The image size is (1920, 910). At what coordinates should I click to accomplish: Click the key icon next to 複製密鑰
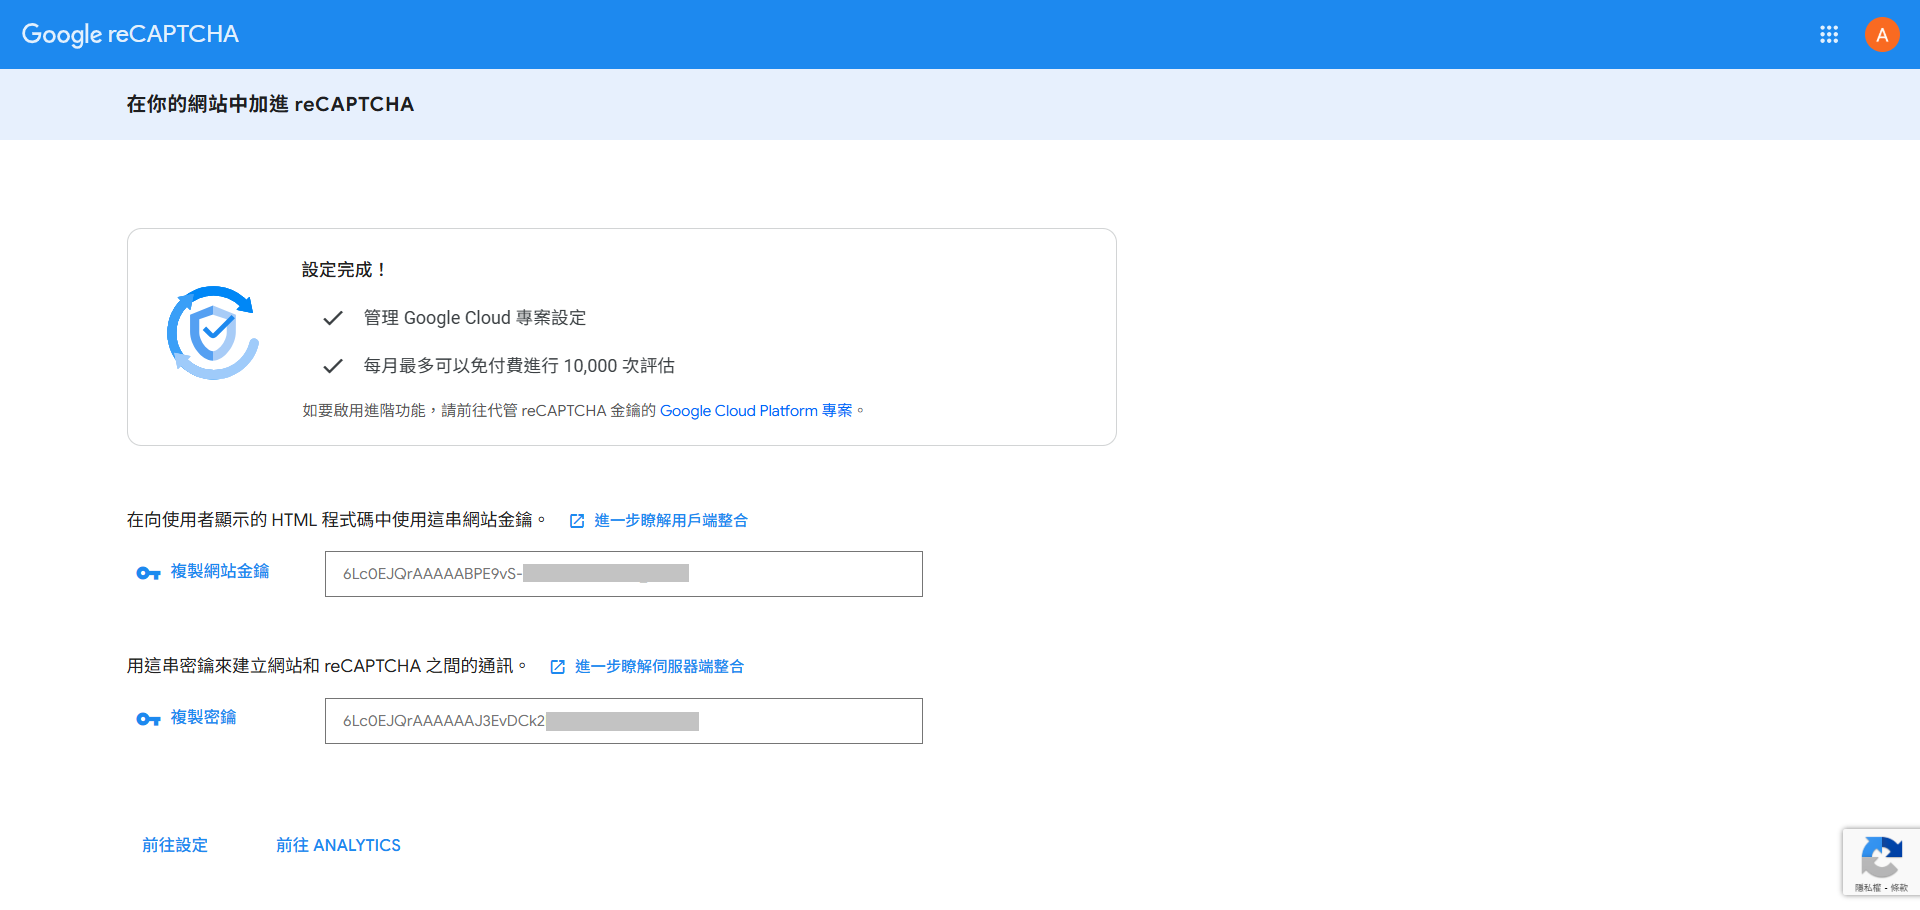click(148, 719)
